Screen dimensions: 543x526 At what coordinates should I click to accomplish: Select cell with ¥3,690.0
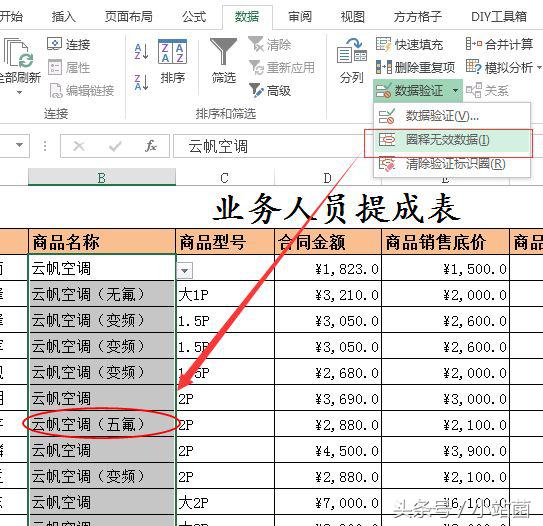pos(328,398)
